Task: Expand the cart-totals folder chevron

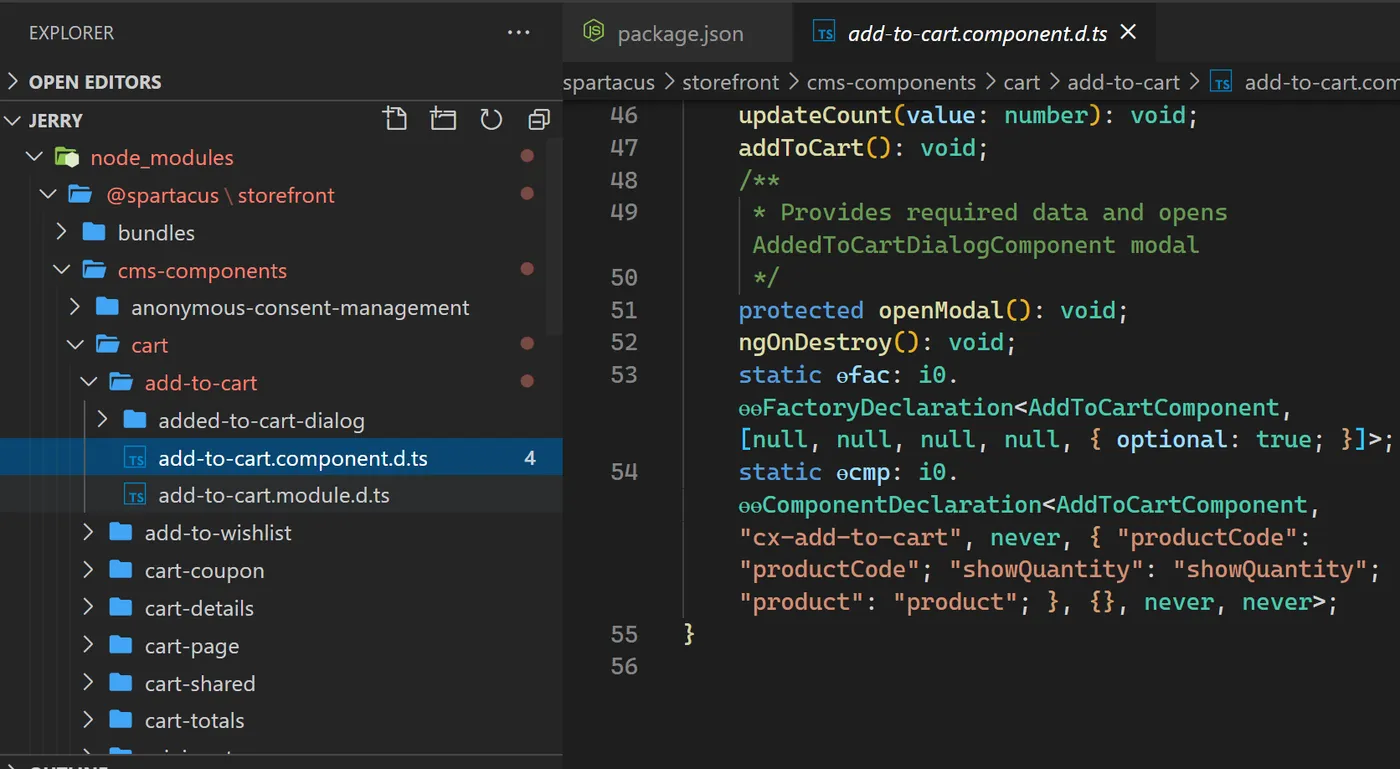Action: click(89, 720)
